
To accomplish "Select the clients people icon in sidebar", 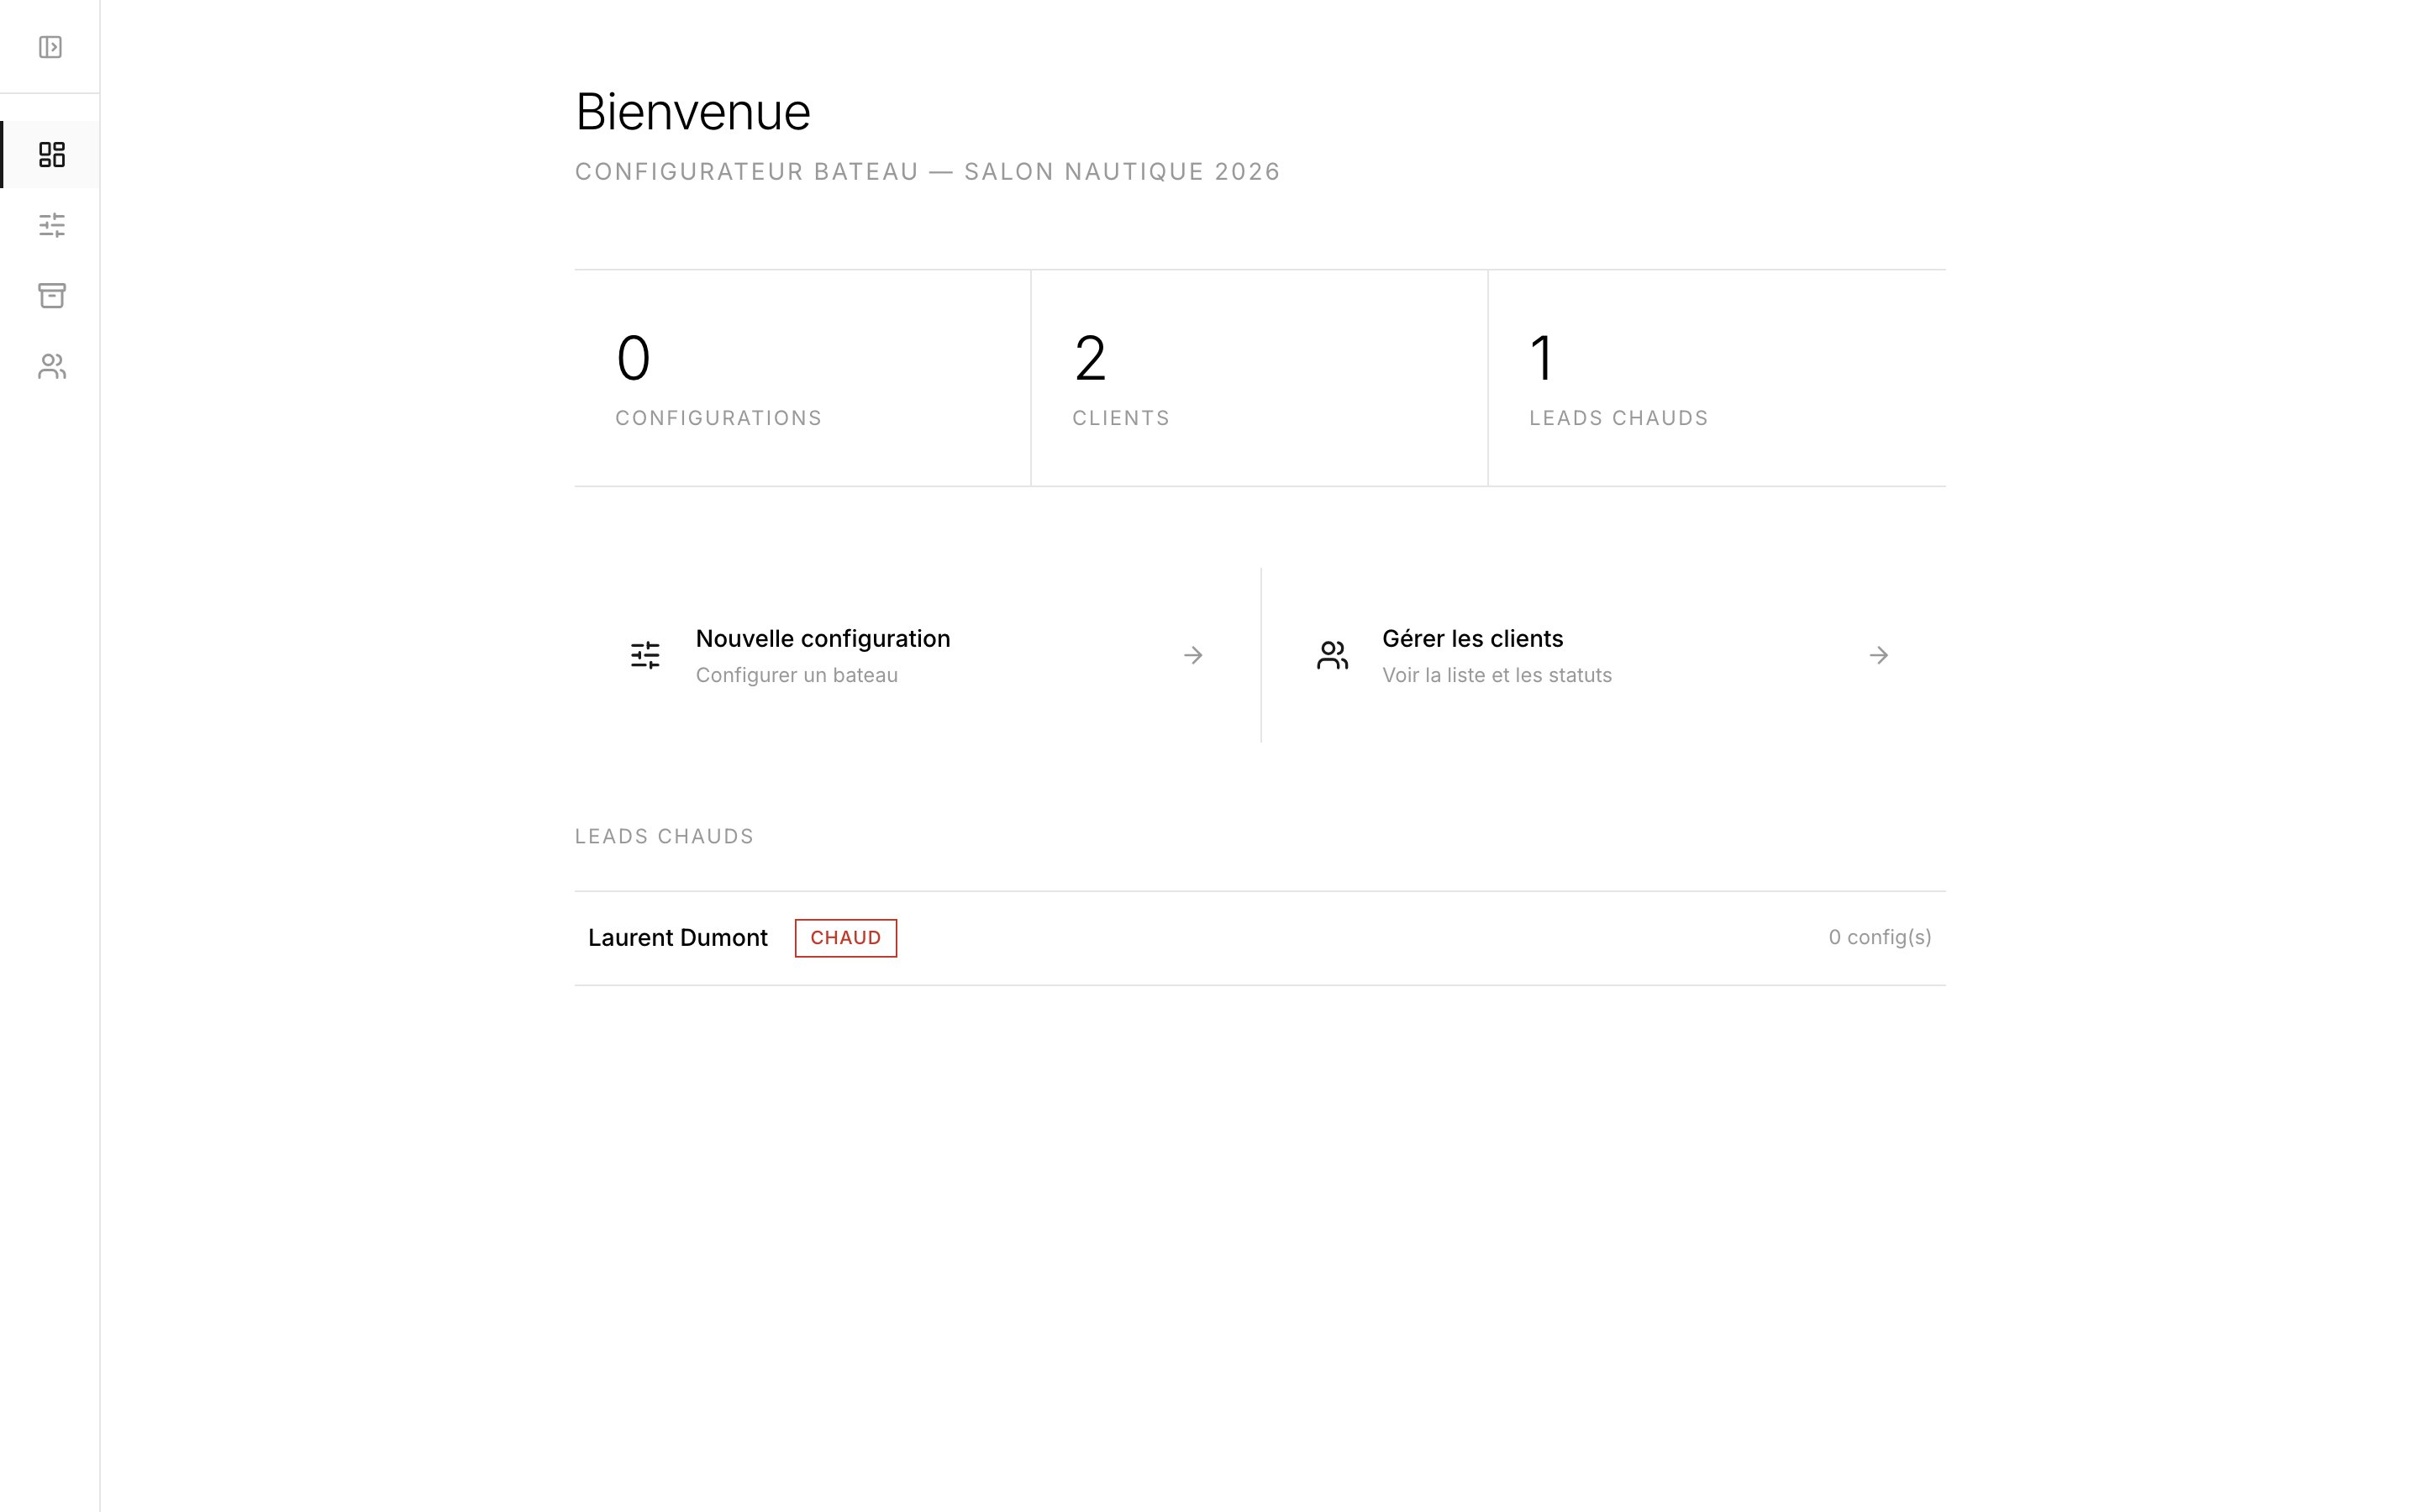I will click(x=51, y=367).
